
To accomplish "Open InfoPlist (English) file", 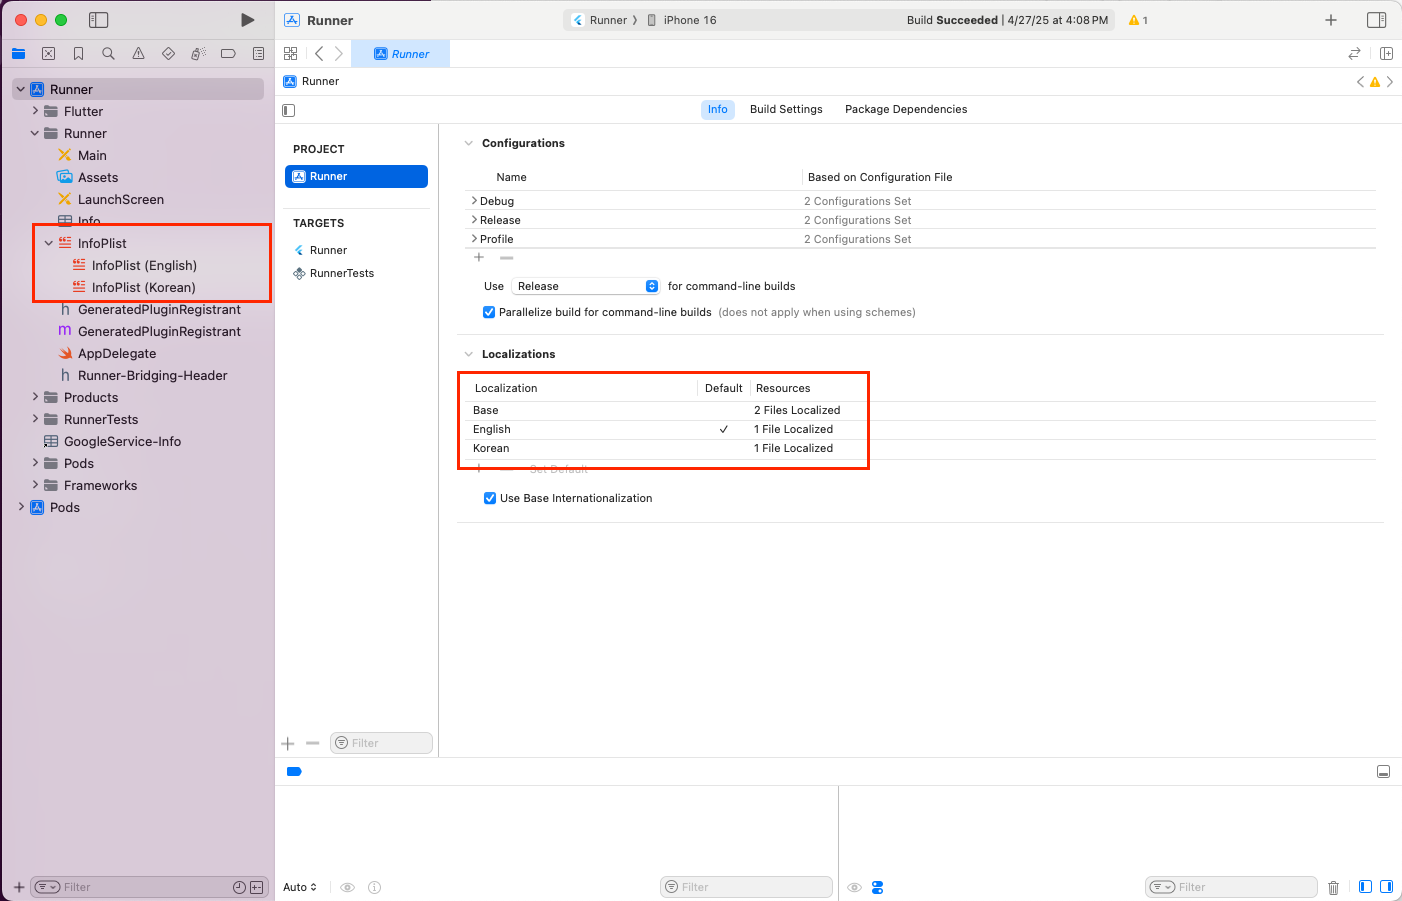I will 144,265.
